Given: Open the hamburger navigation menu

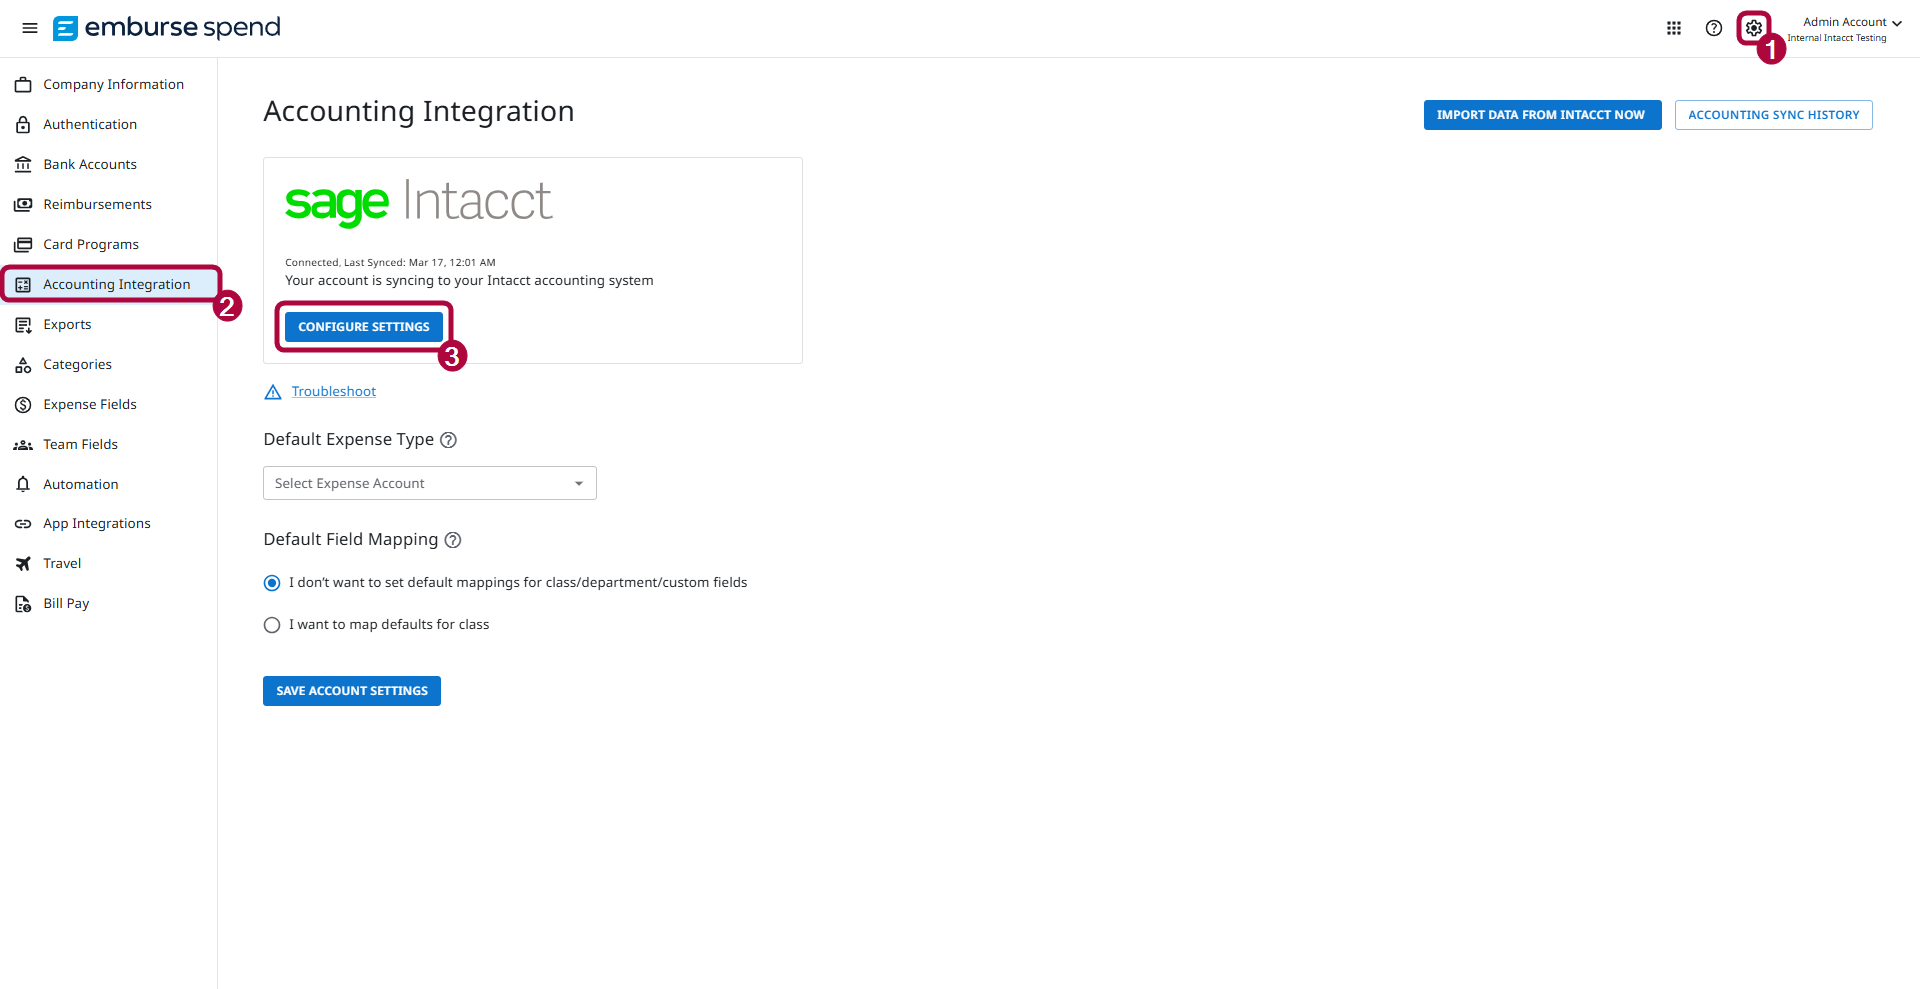Looking at the screenshot, I should pyautogui.click(x=29, y=28).
